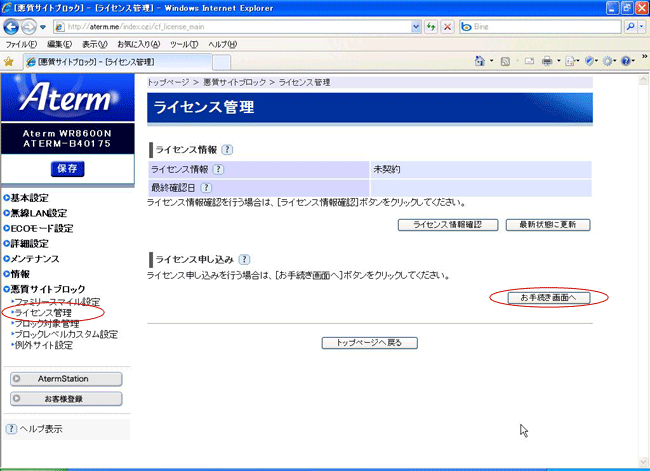The width and height of the screenshot is (650, 471).
Task: Click the ヘルプ表示 help icon in sidebar
Action: (11, 428)
